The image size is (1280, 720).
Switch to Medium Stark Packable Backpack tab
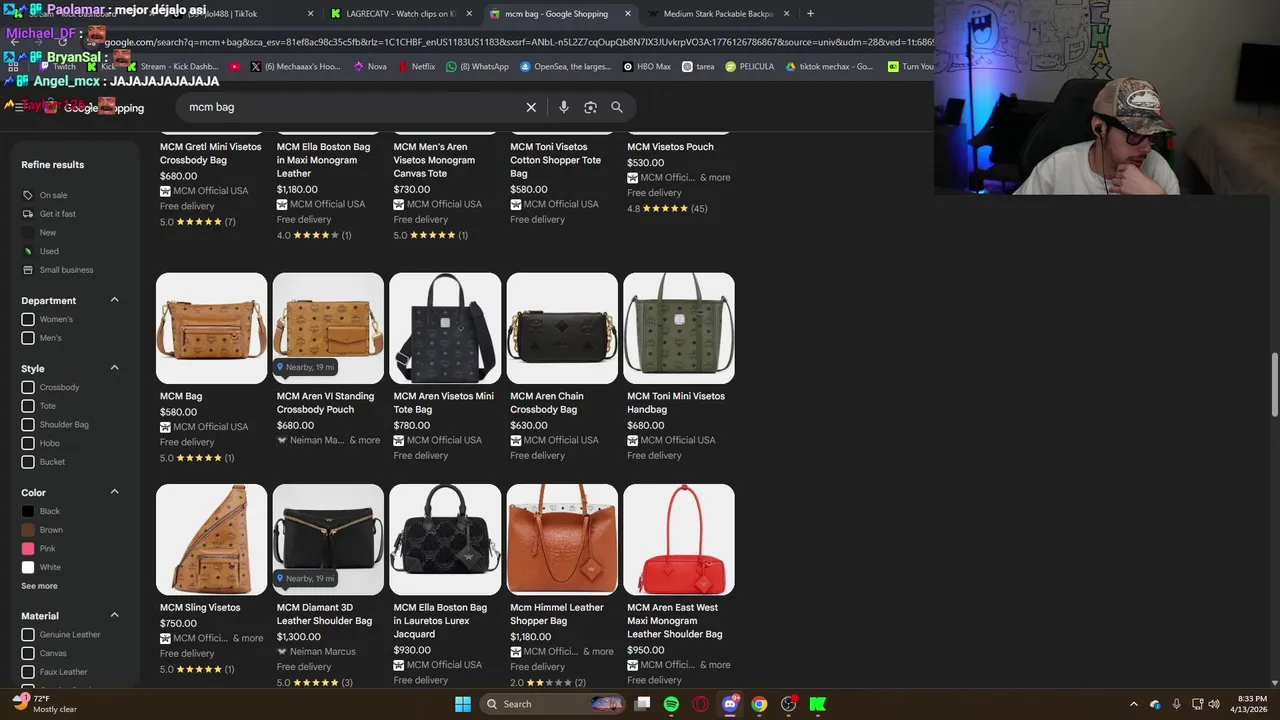[x=718, y=14]
